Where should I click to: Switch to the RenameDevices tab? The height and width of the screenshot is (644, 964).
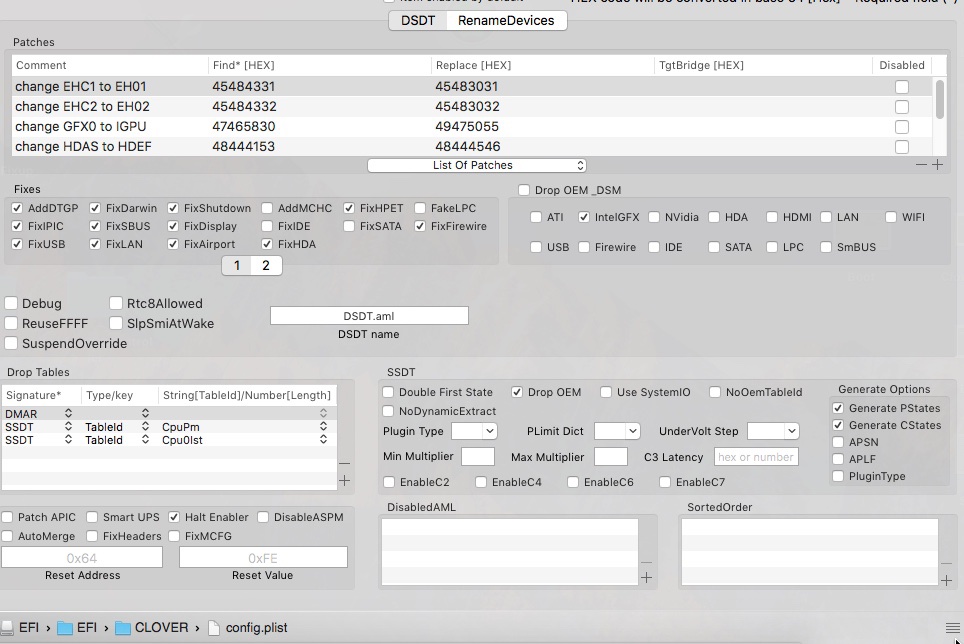506,20
